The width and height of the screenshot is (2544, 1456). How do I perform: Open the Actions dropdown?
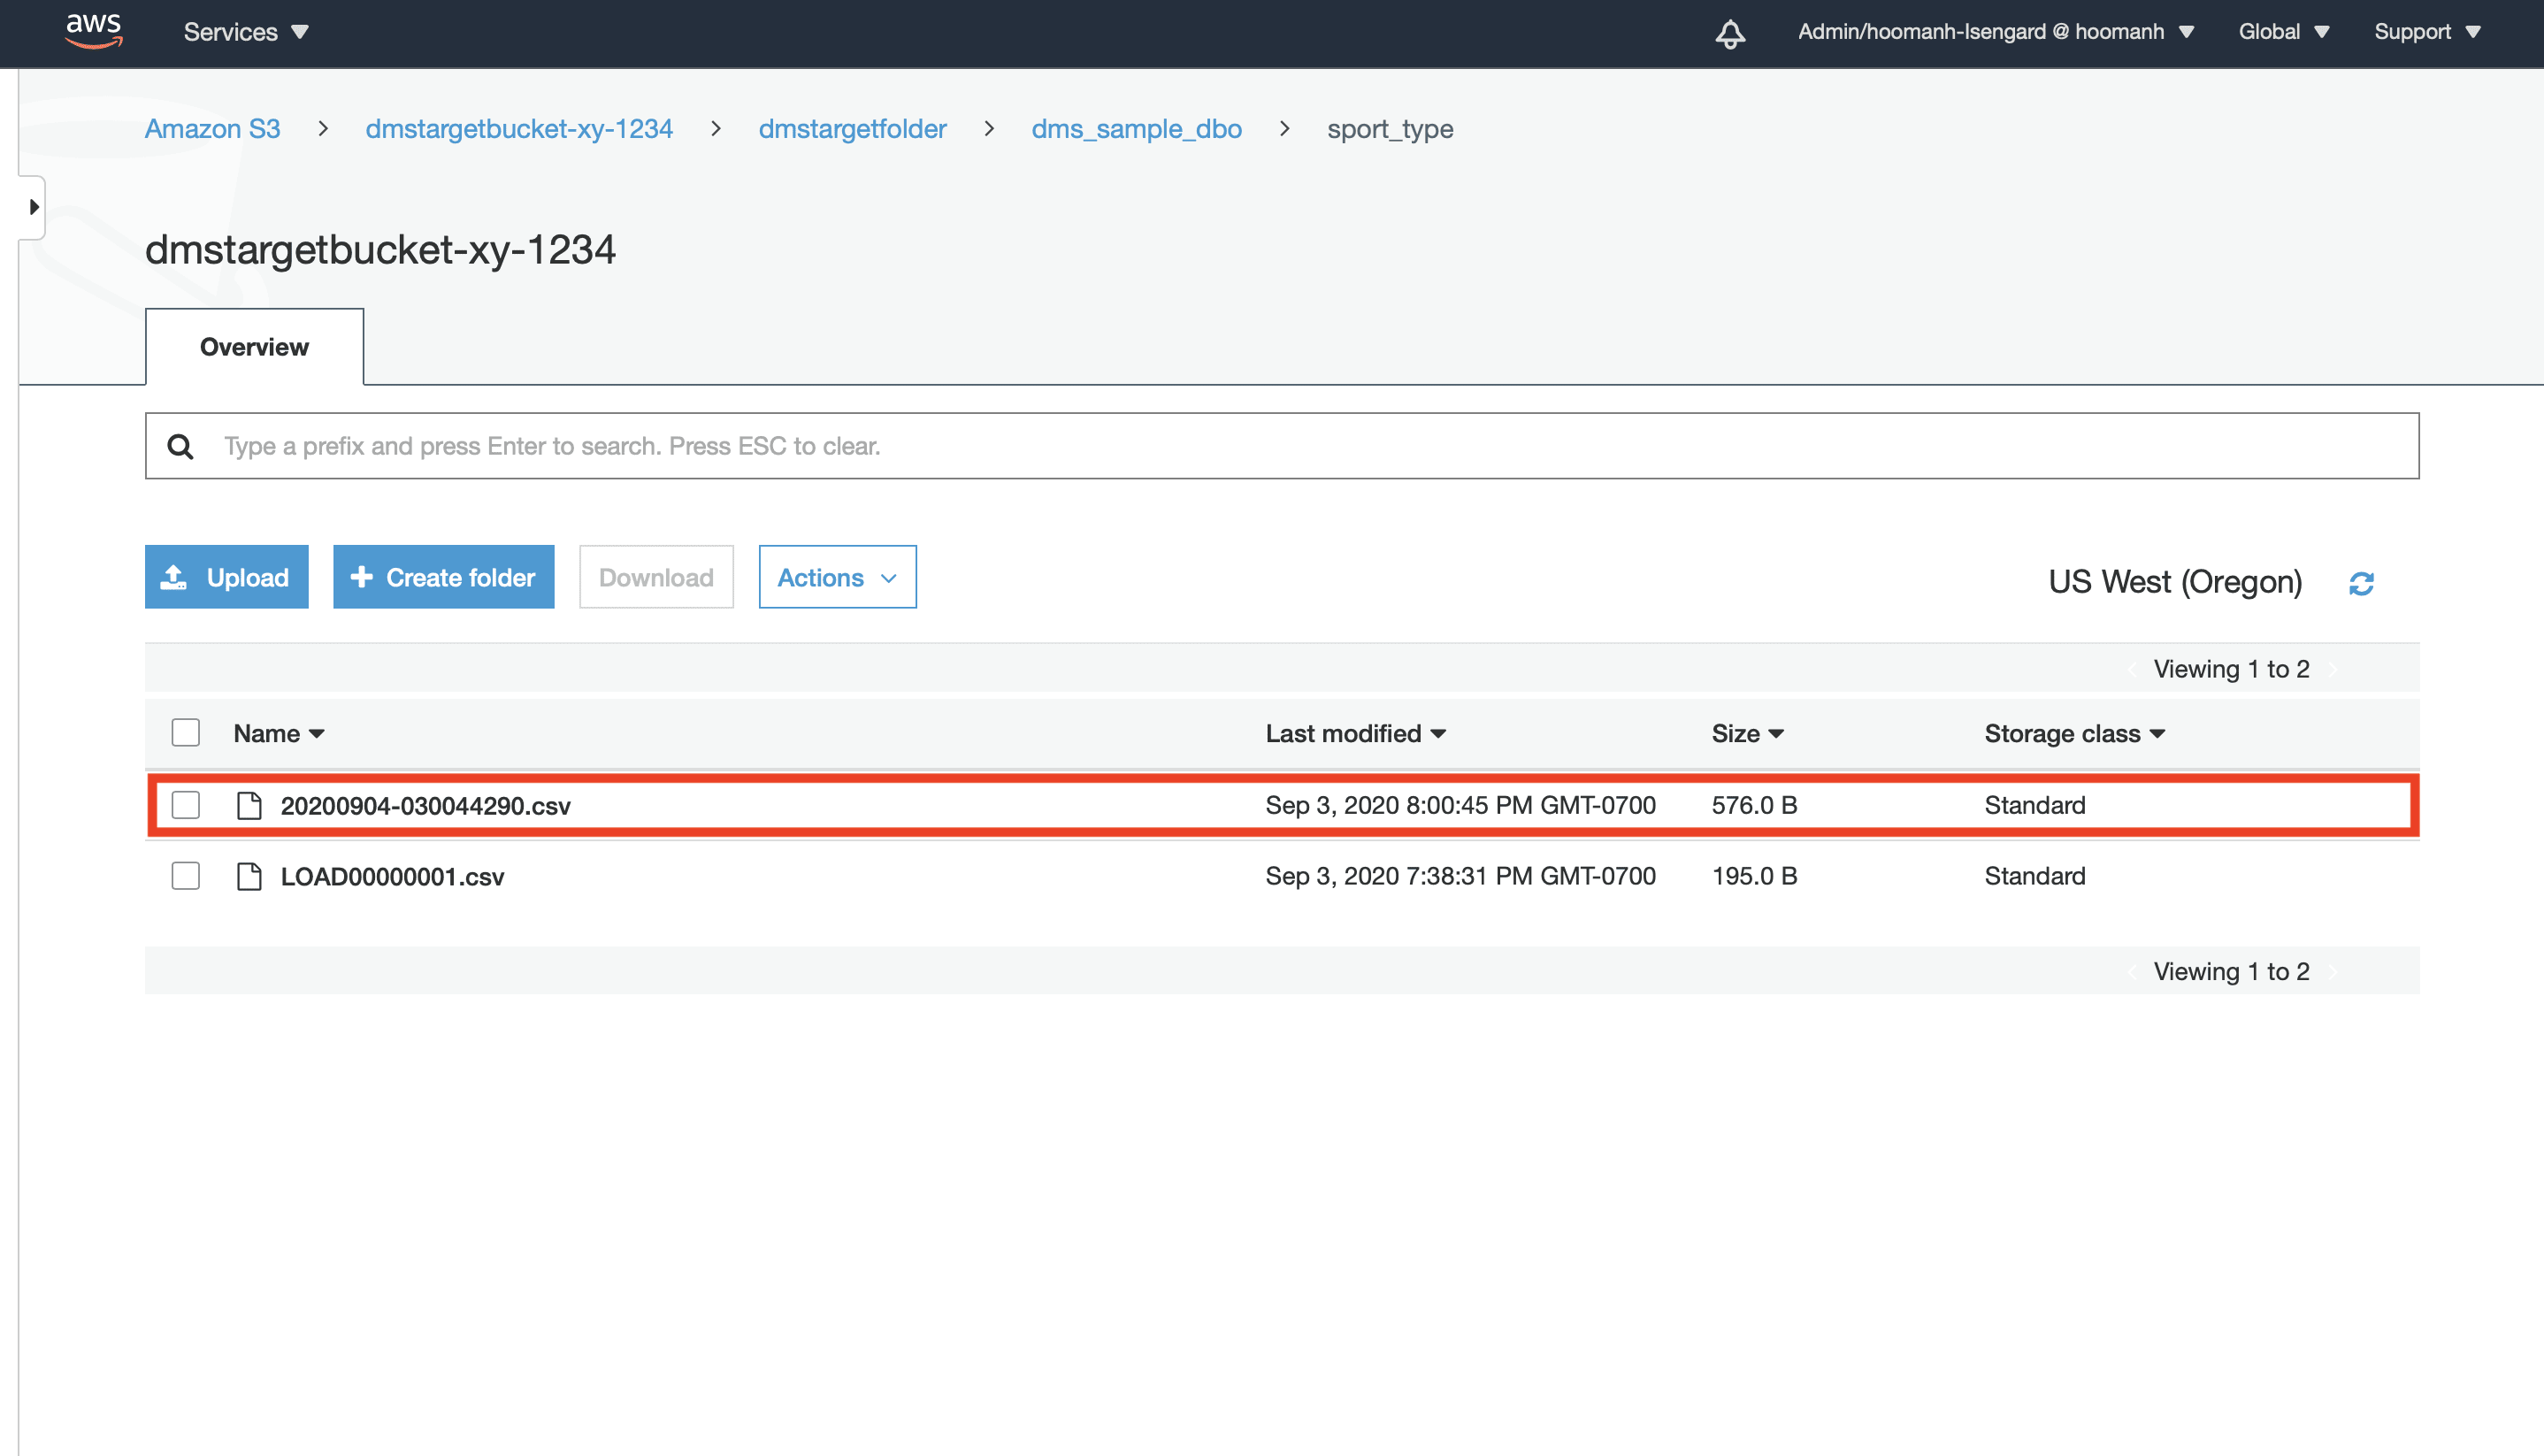[837, 577]
